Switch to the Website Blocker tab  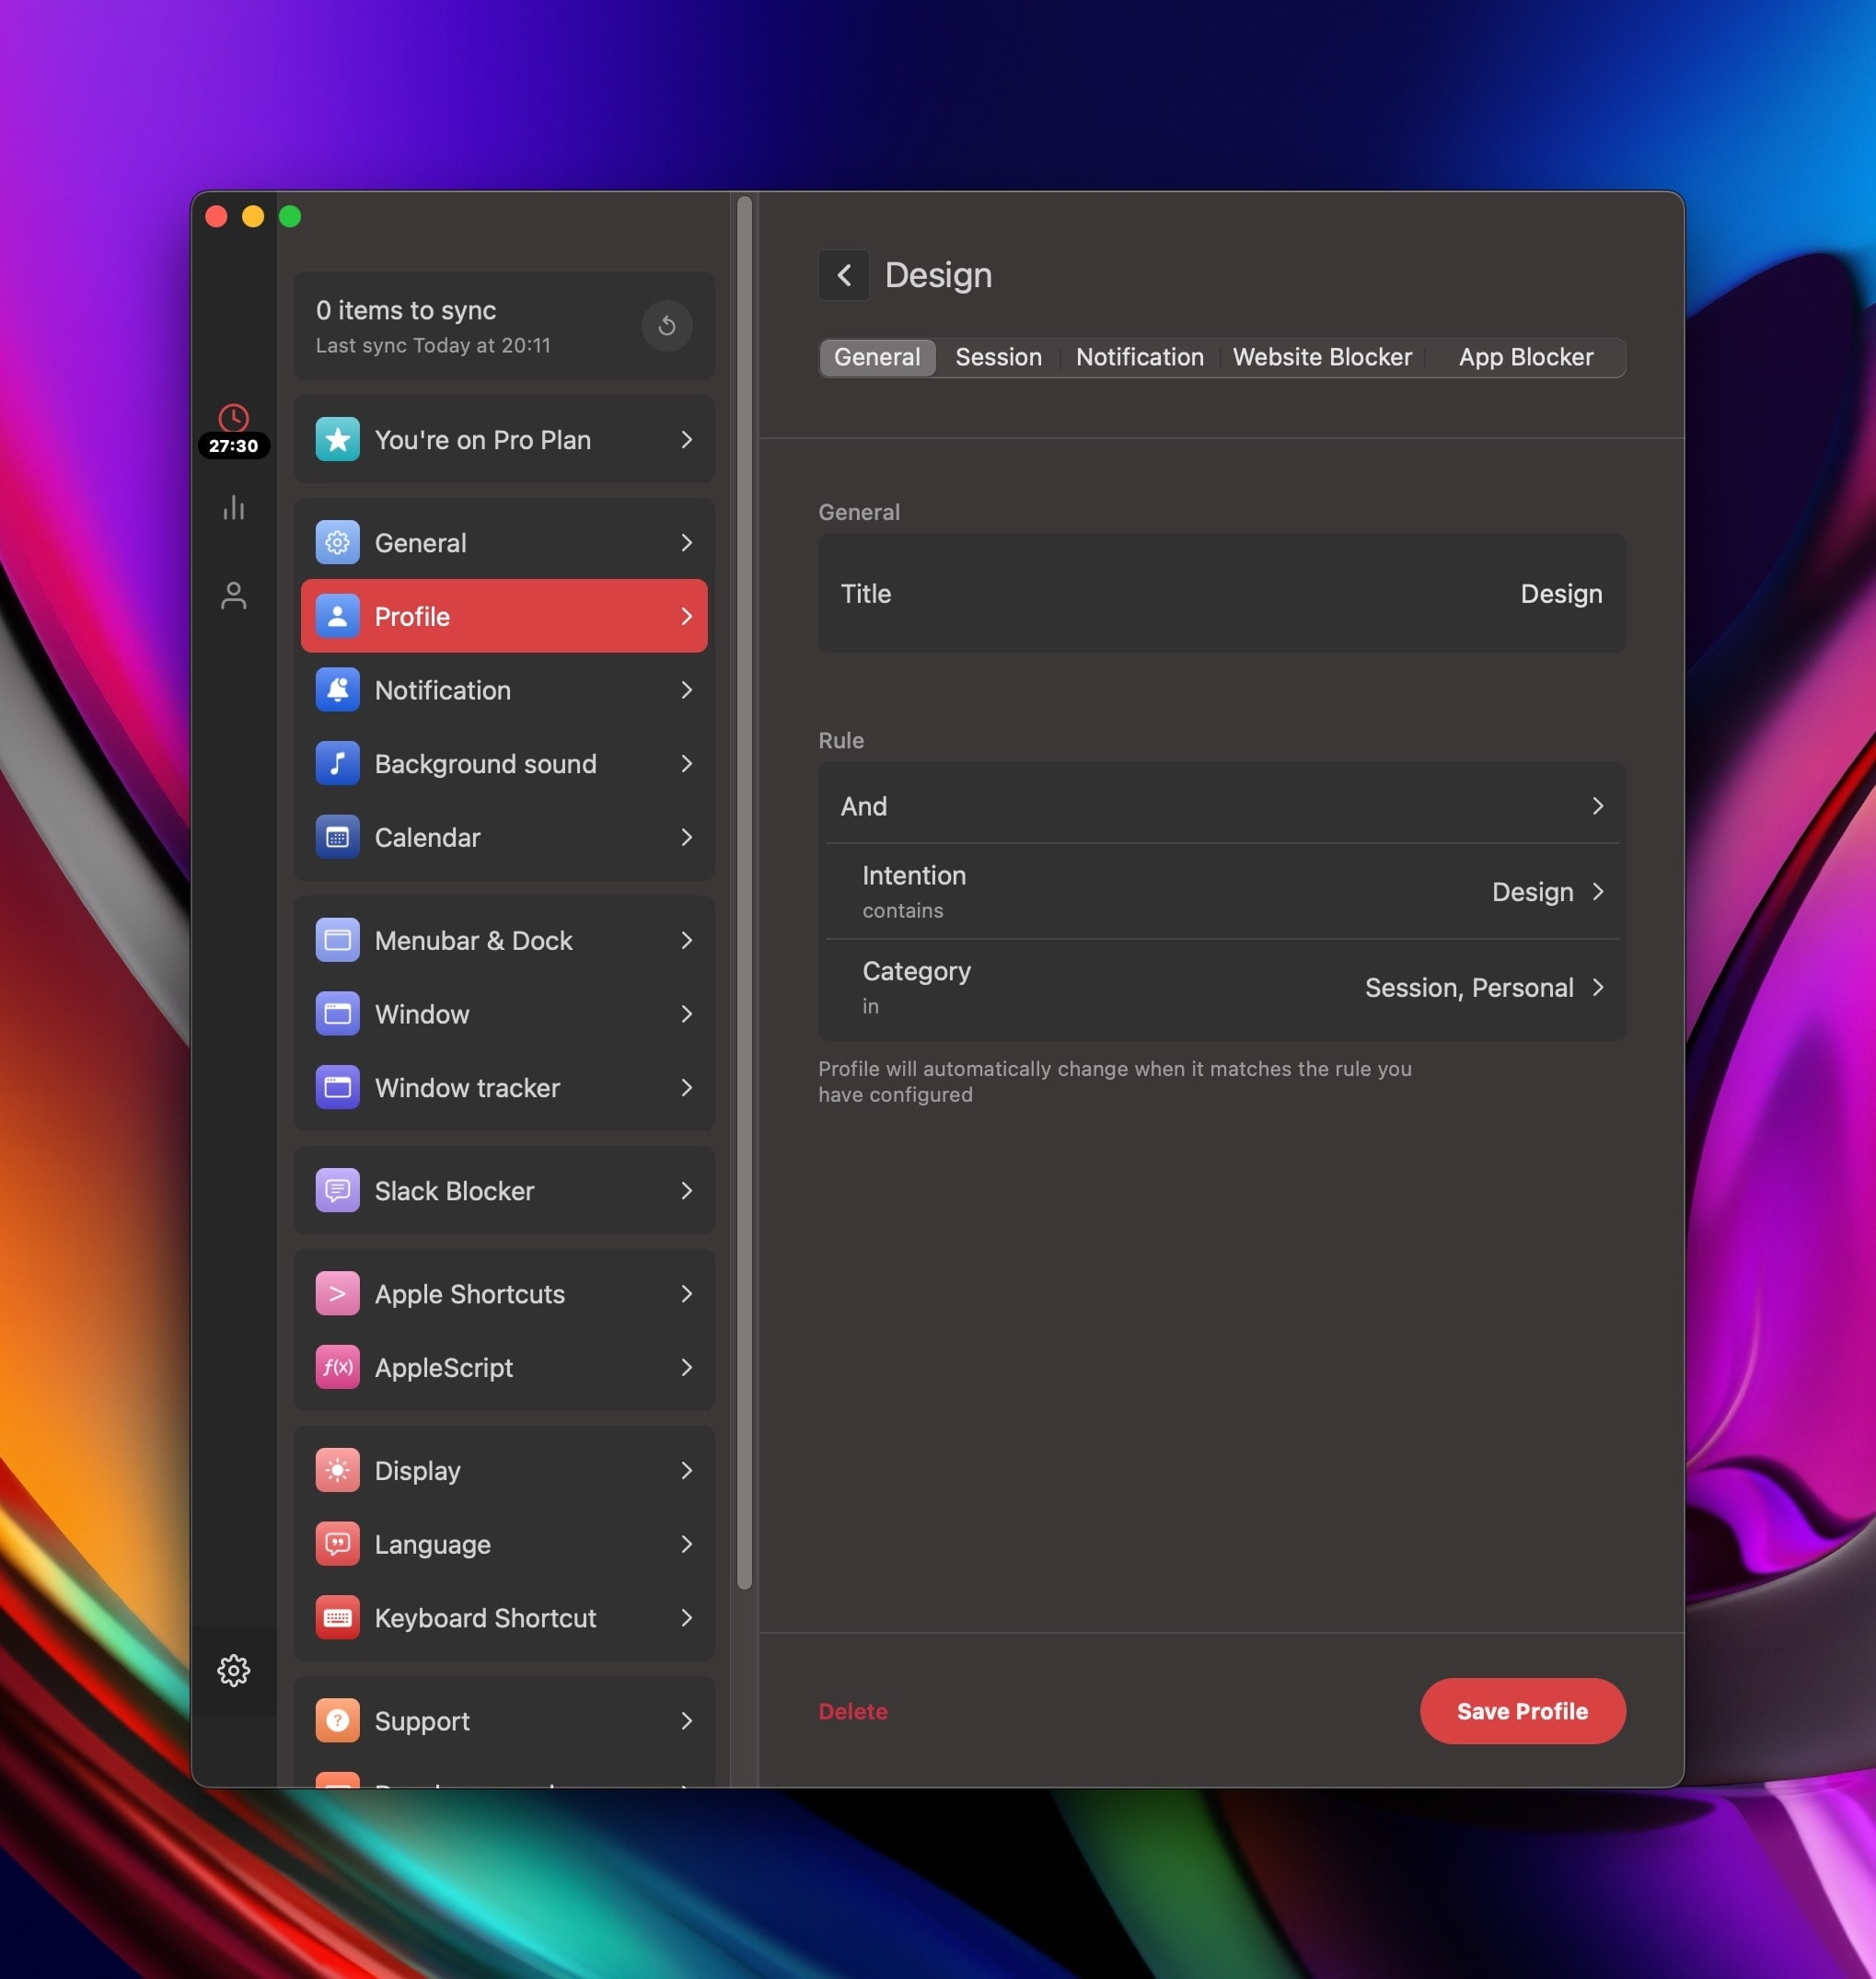(1321, 357)
